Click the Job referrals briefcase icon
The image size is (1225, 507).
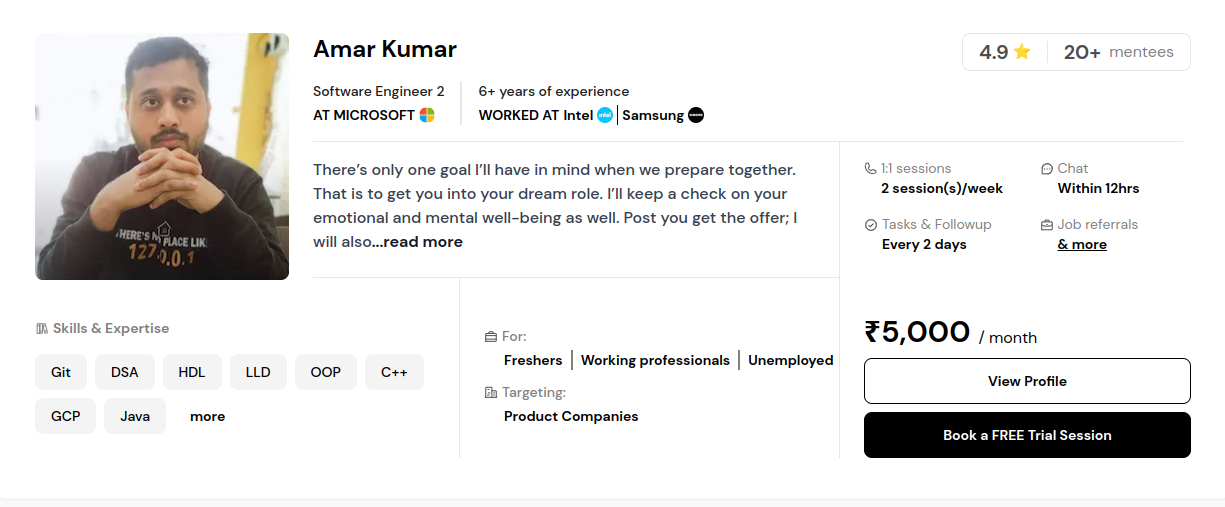click(1047, 224)
